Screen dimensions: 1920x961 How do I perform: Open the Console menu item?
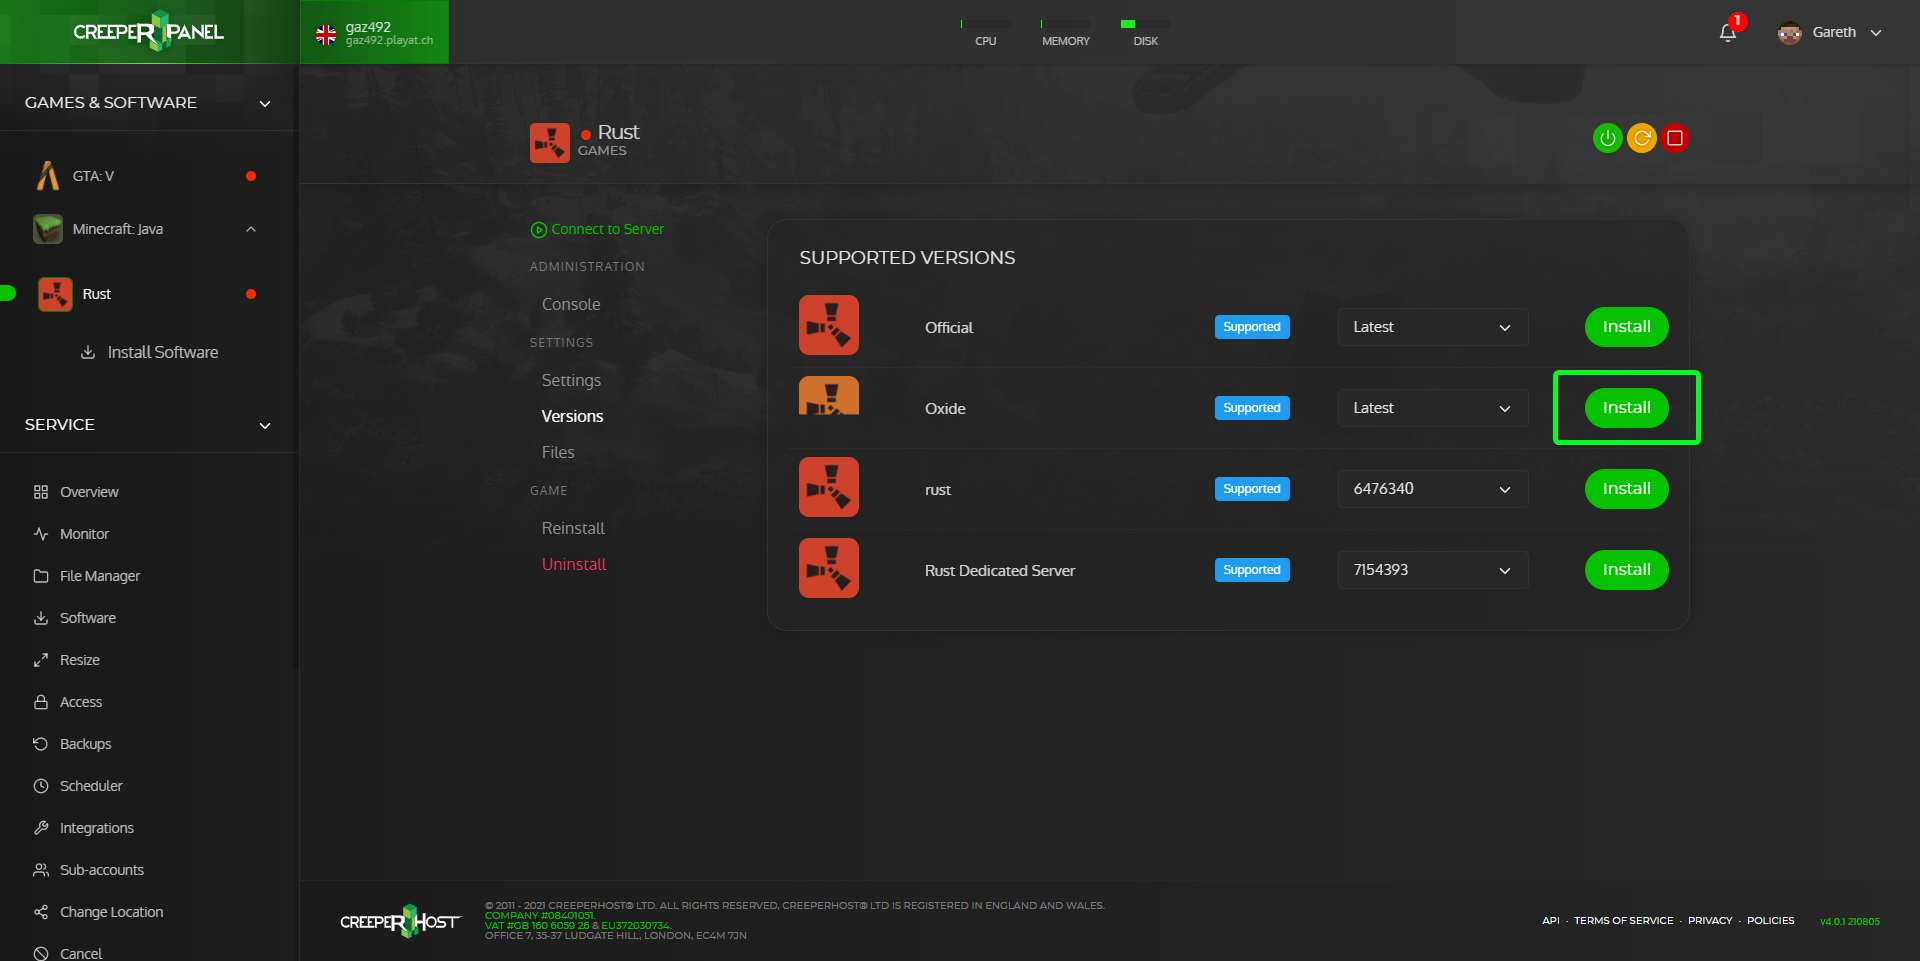click(x=571, y=304)
